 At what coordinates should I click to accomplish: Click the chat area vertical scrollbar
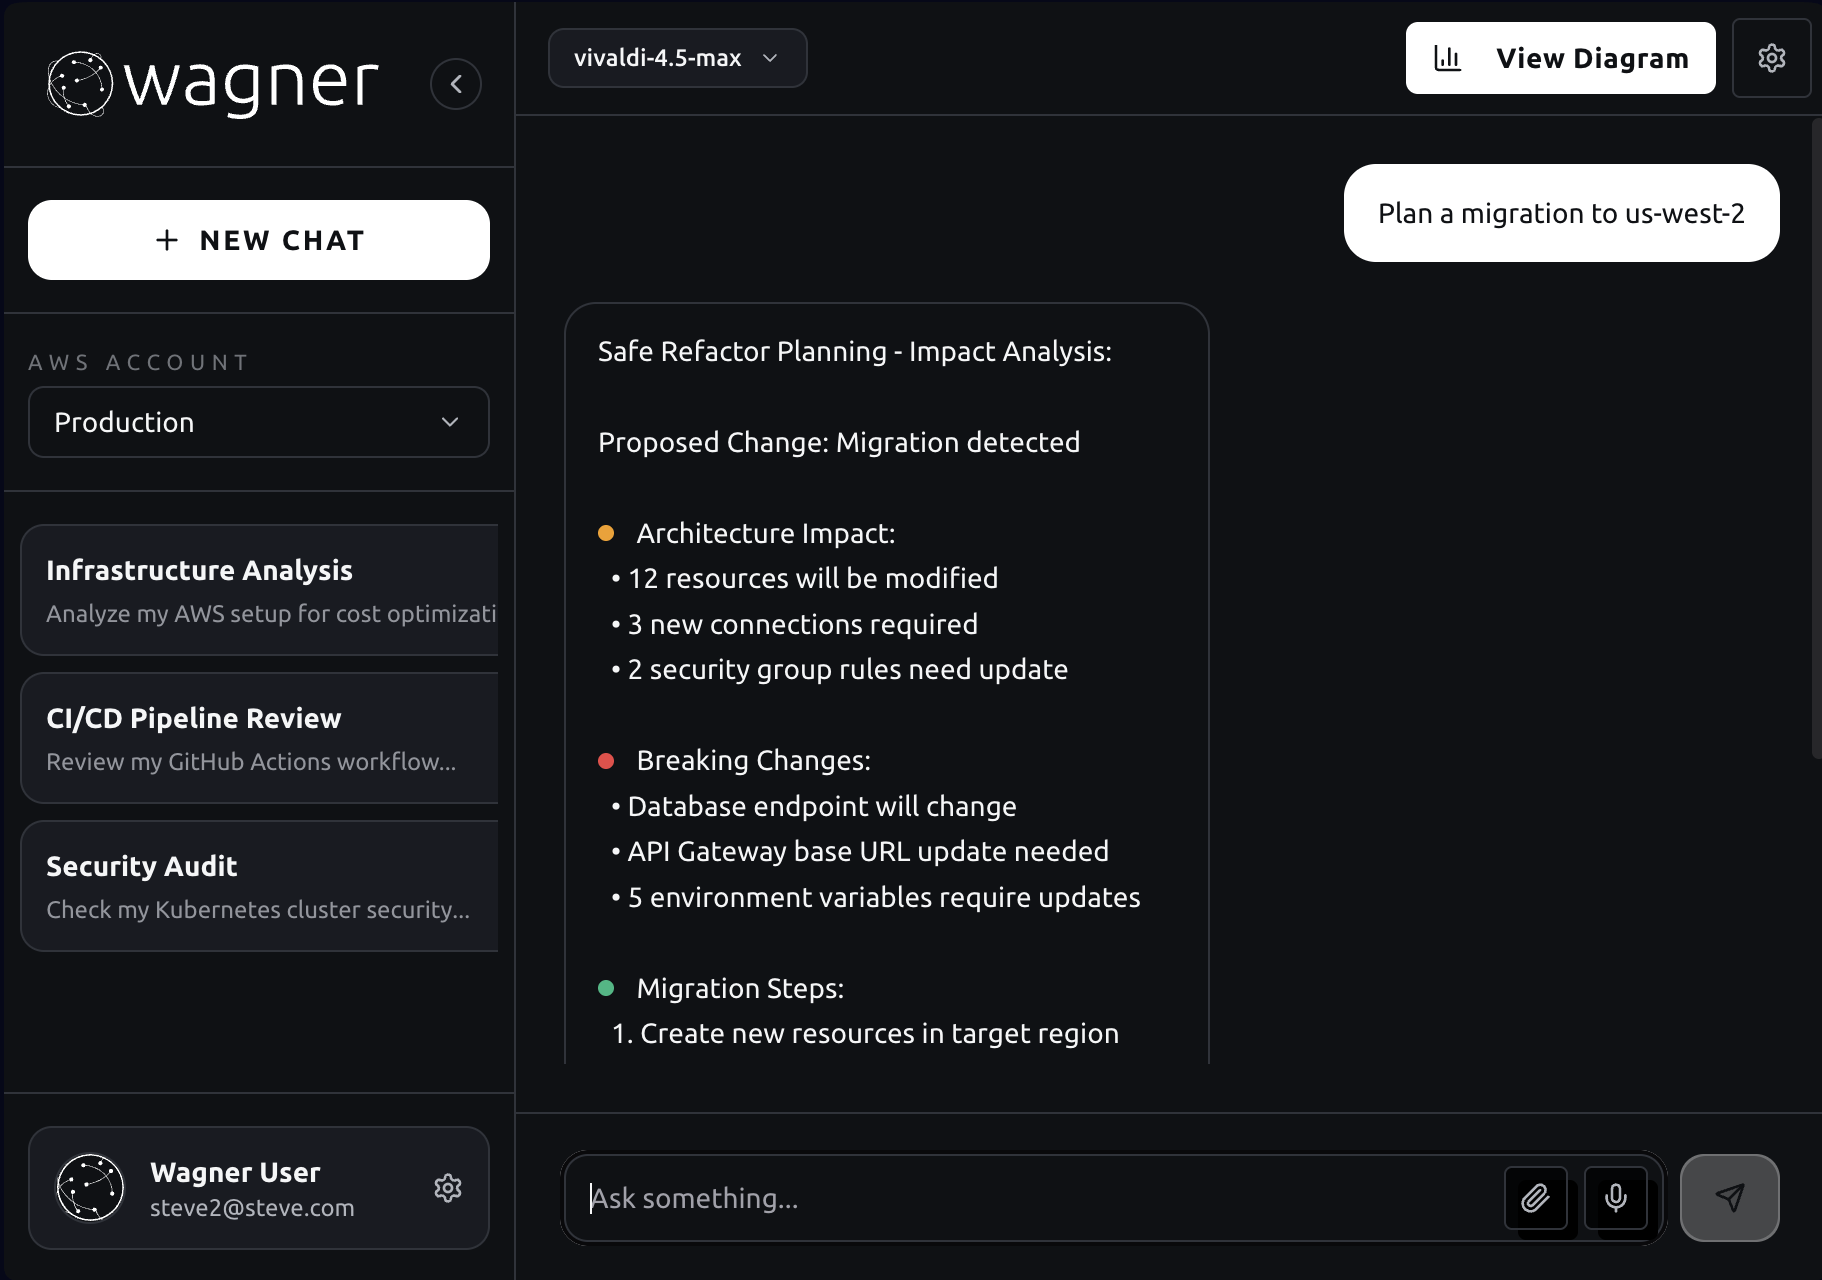click(x=1816, y=440)
